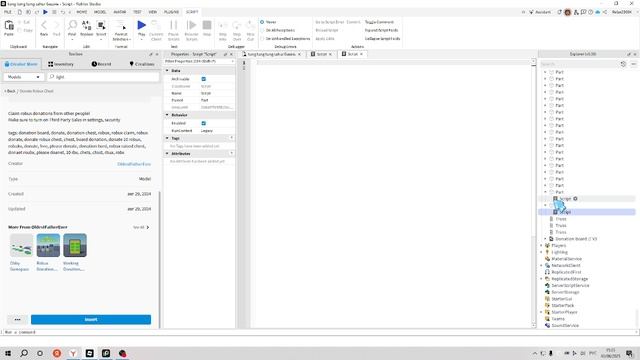
Task: Expand ReplicatedStorage node in Explorer
Action: (x=542, y=279)
